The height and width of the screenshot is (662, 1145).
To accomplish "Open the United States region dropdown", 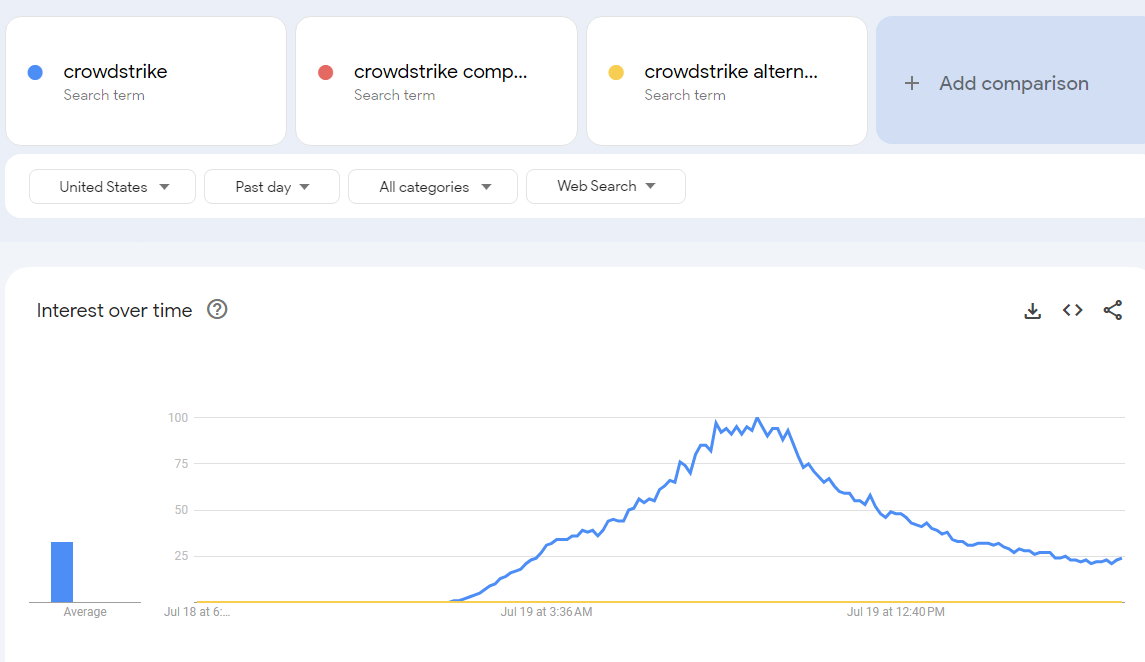I will (x=112, y=186).
